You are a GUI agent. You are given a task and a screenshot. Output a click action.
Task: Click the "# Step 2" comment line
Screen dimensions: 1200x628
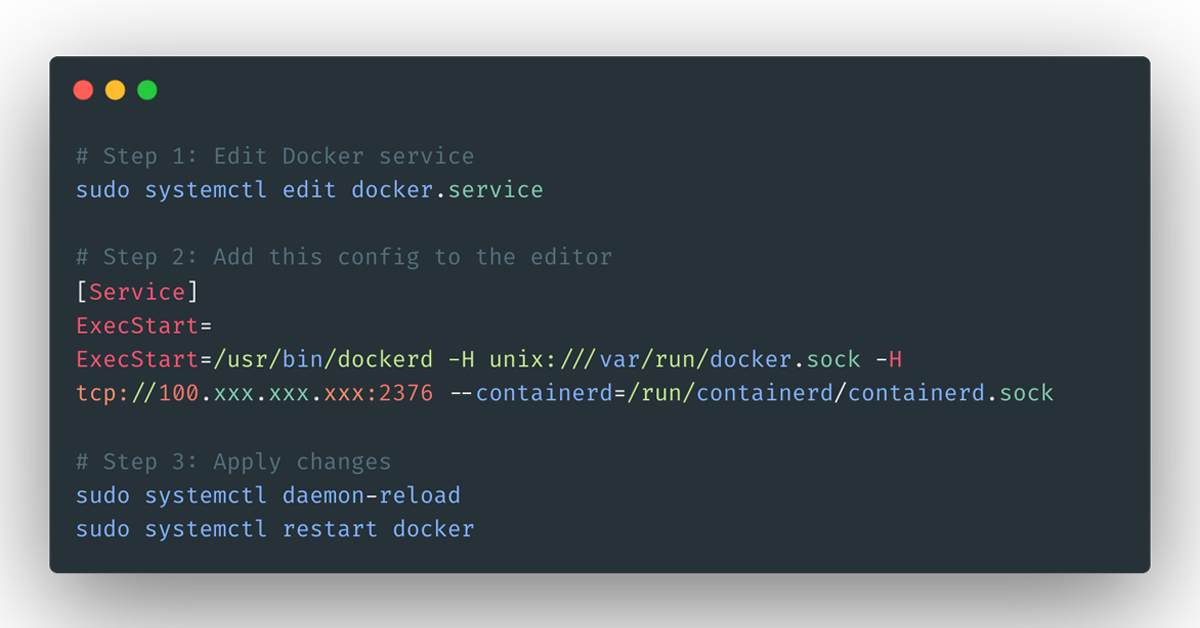click(344, 257)
